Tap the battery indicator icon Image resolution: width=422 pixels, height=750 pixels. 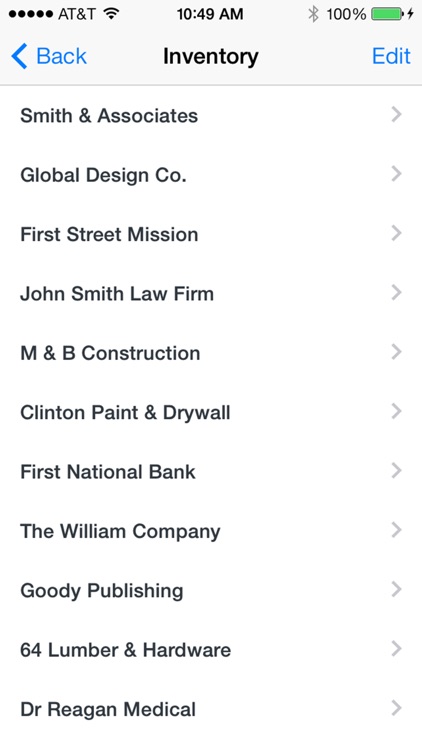[x=388, y=14]
